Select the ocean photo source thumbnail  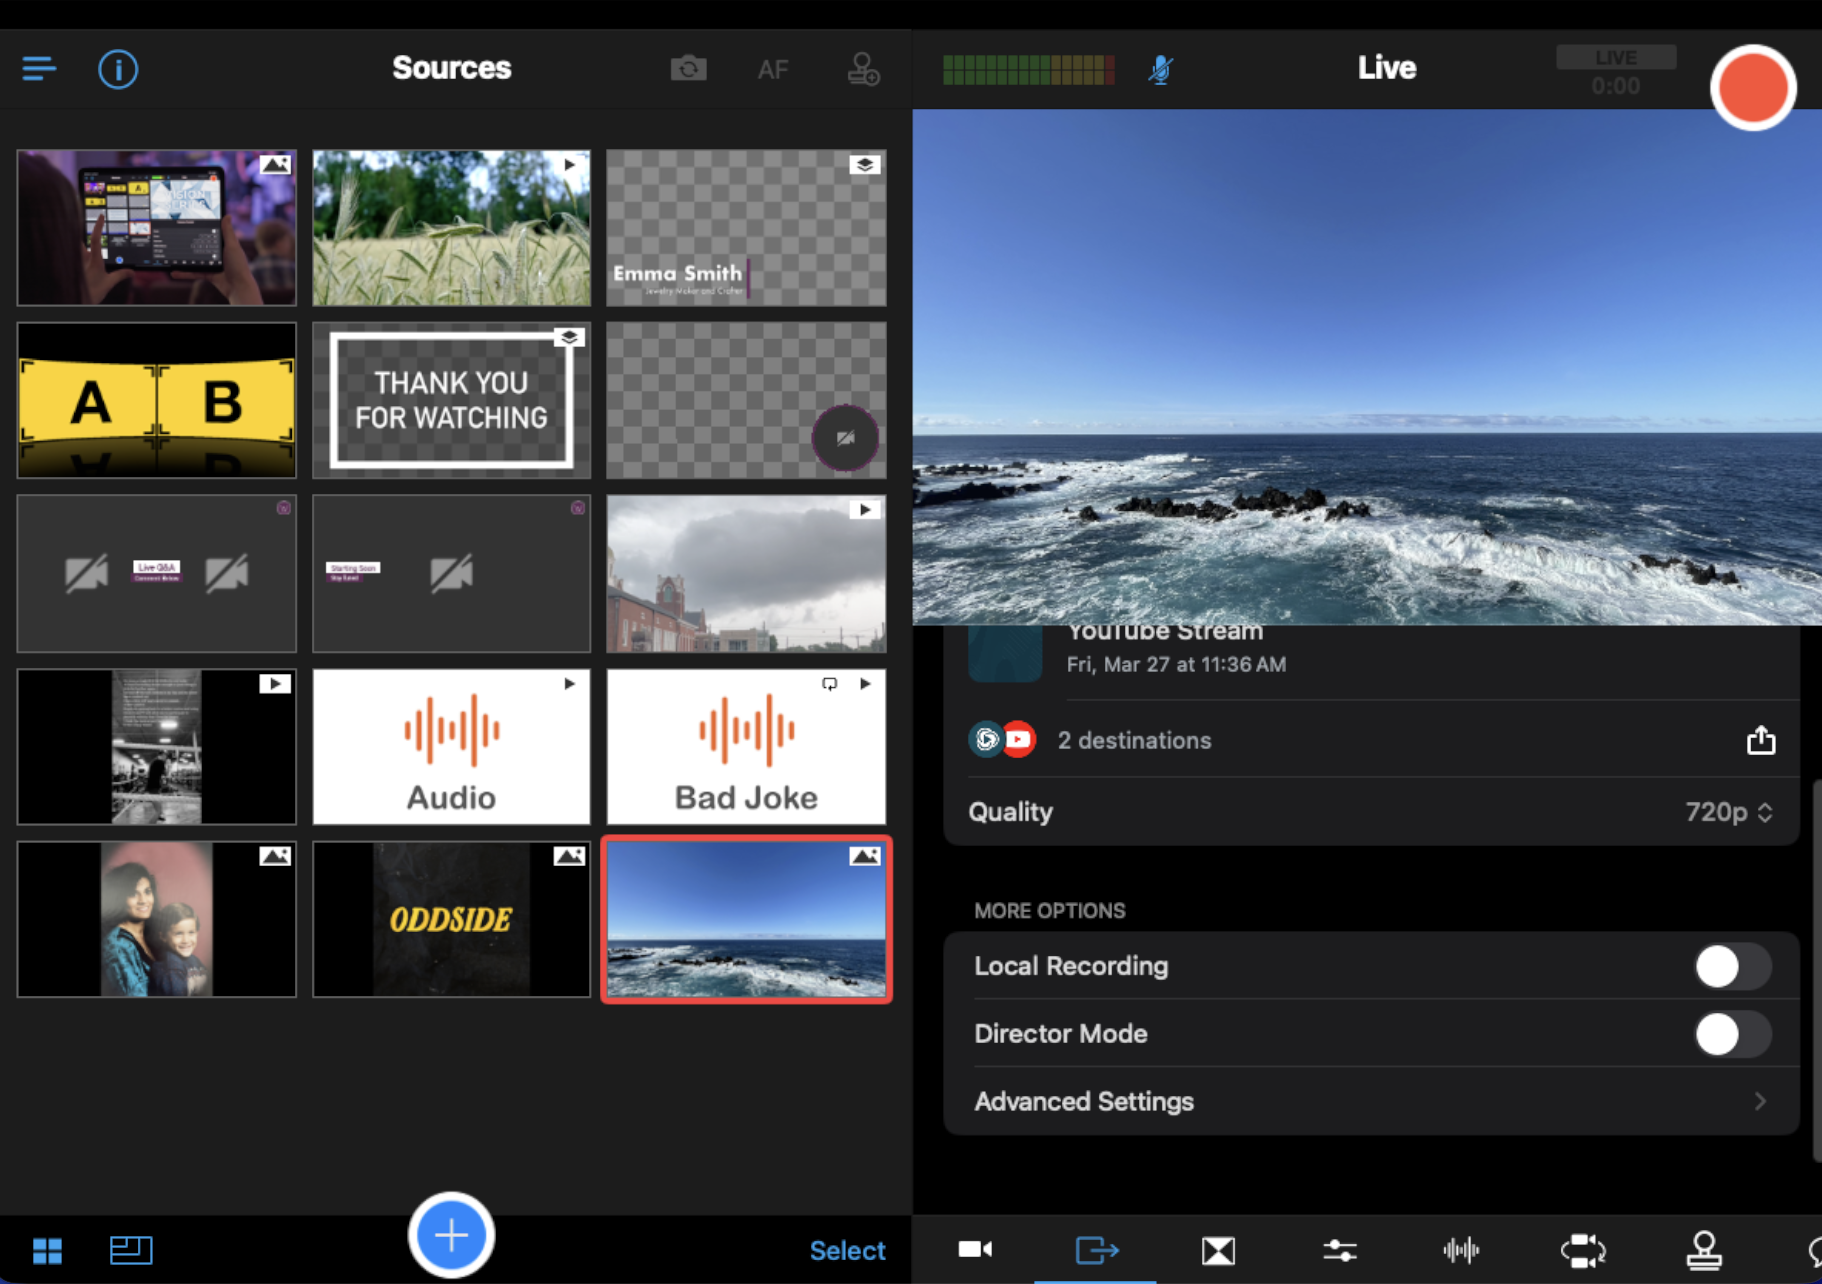tap(746, 919)
